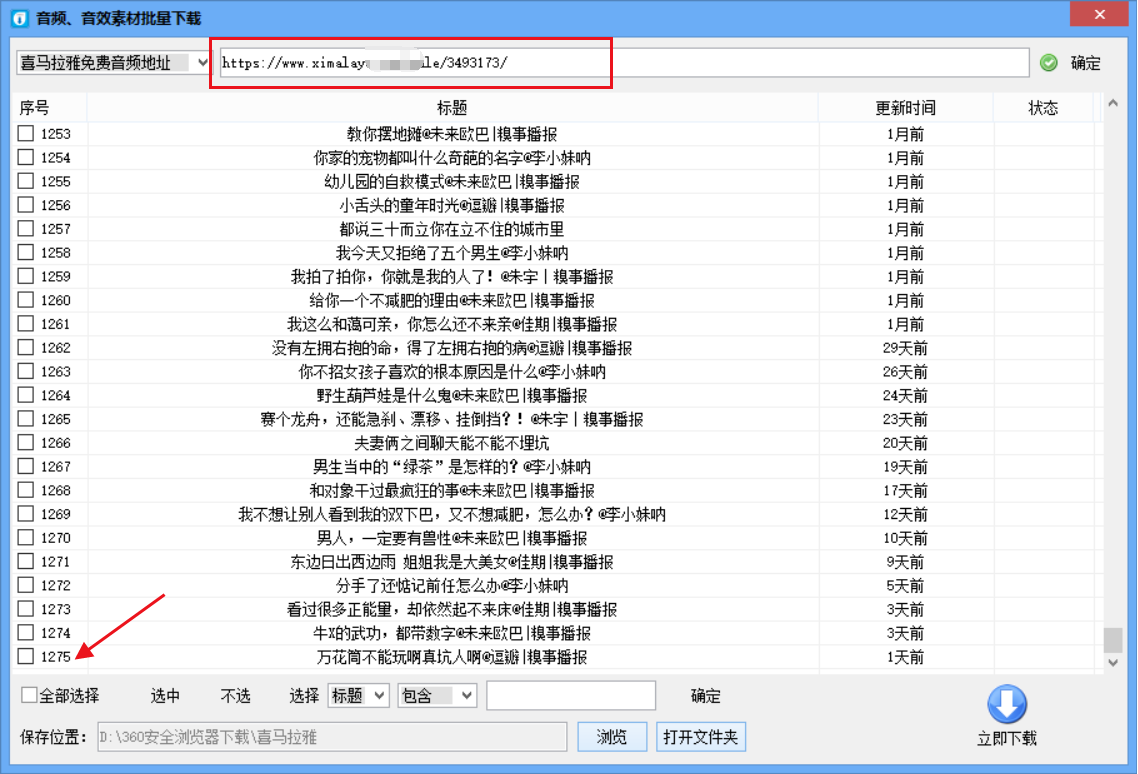Screen dimensions: 1138x774
Task: Click the 立即下载 label
Action: point(1007,738)
